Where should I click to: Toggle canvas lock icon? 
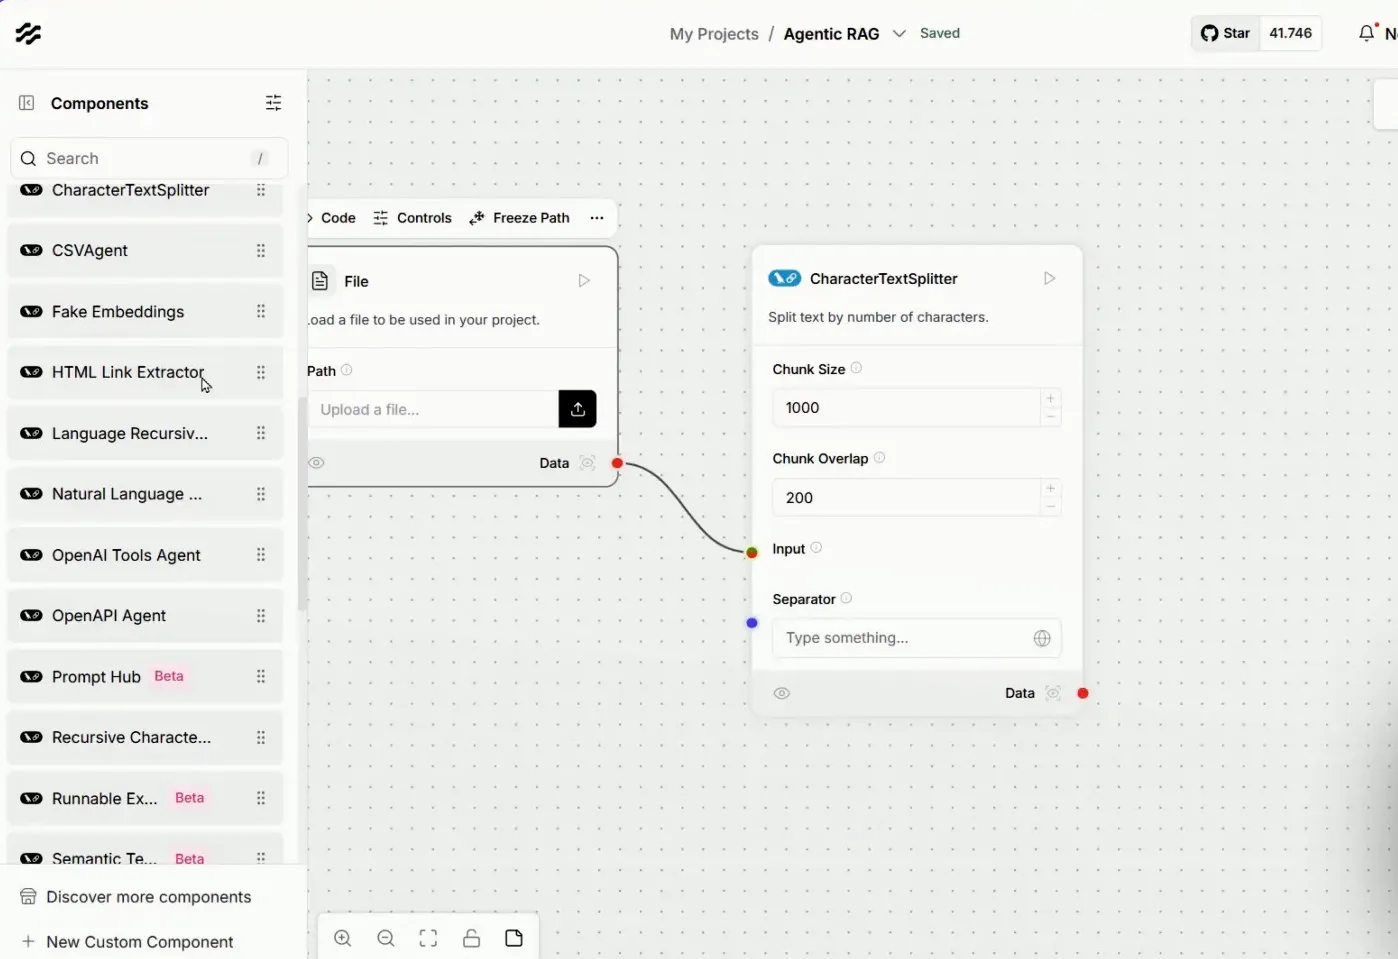point(471,938)
